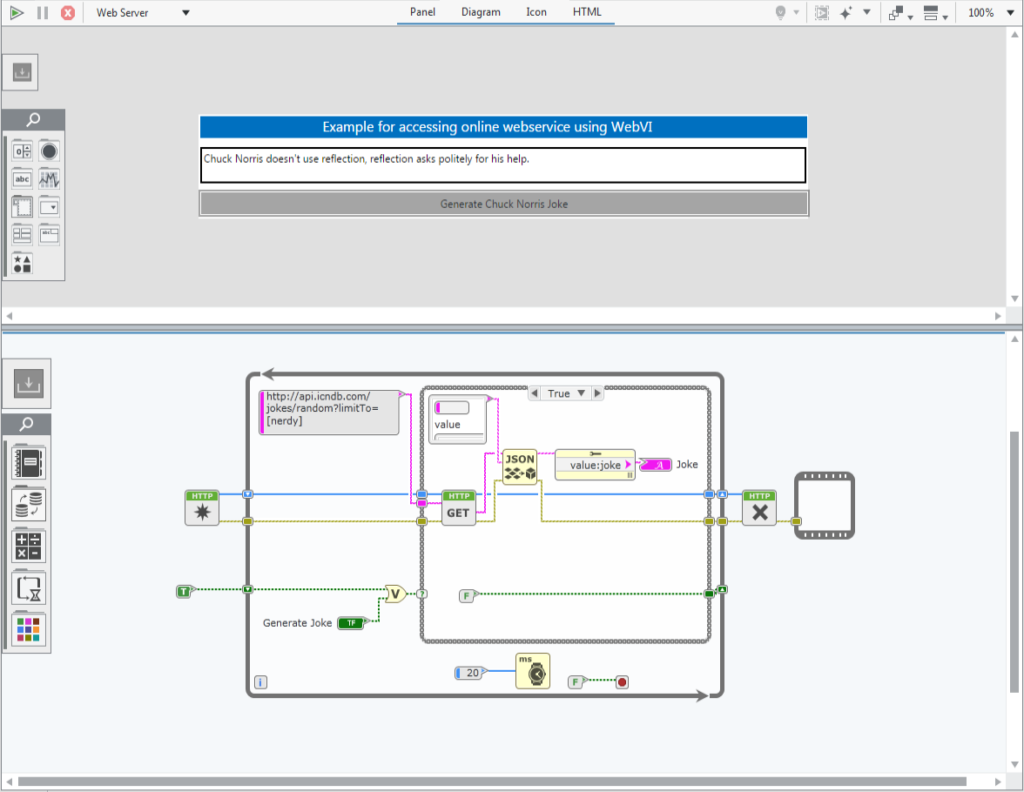Click the Pause execution icon
1024x792 pixels.
point(42,12)
